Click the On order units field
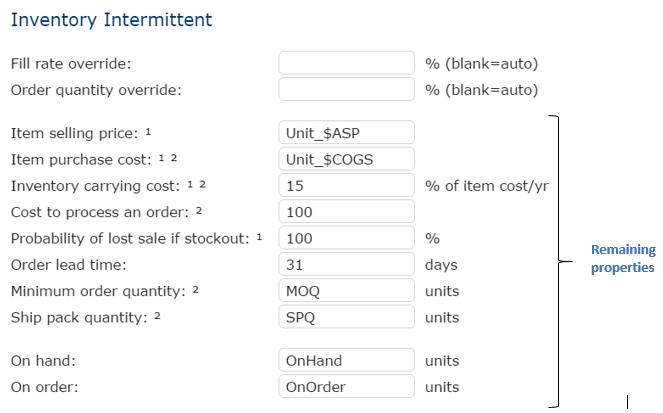Viewport: 663px width, 413px height. click(x=346, y=386)
